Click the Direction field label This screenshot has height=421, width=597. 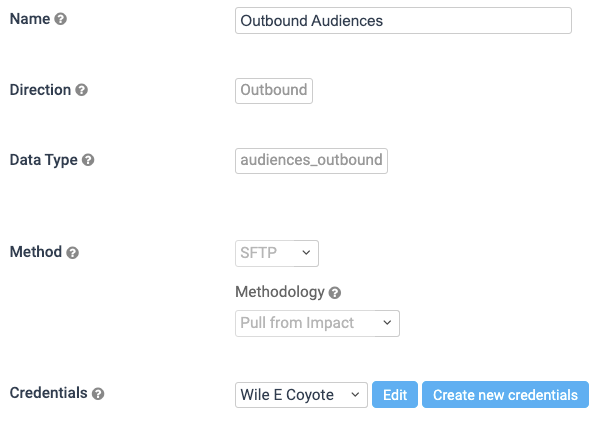point(40,90)
